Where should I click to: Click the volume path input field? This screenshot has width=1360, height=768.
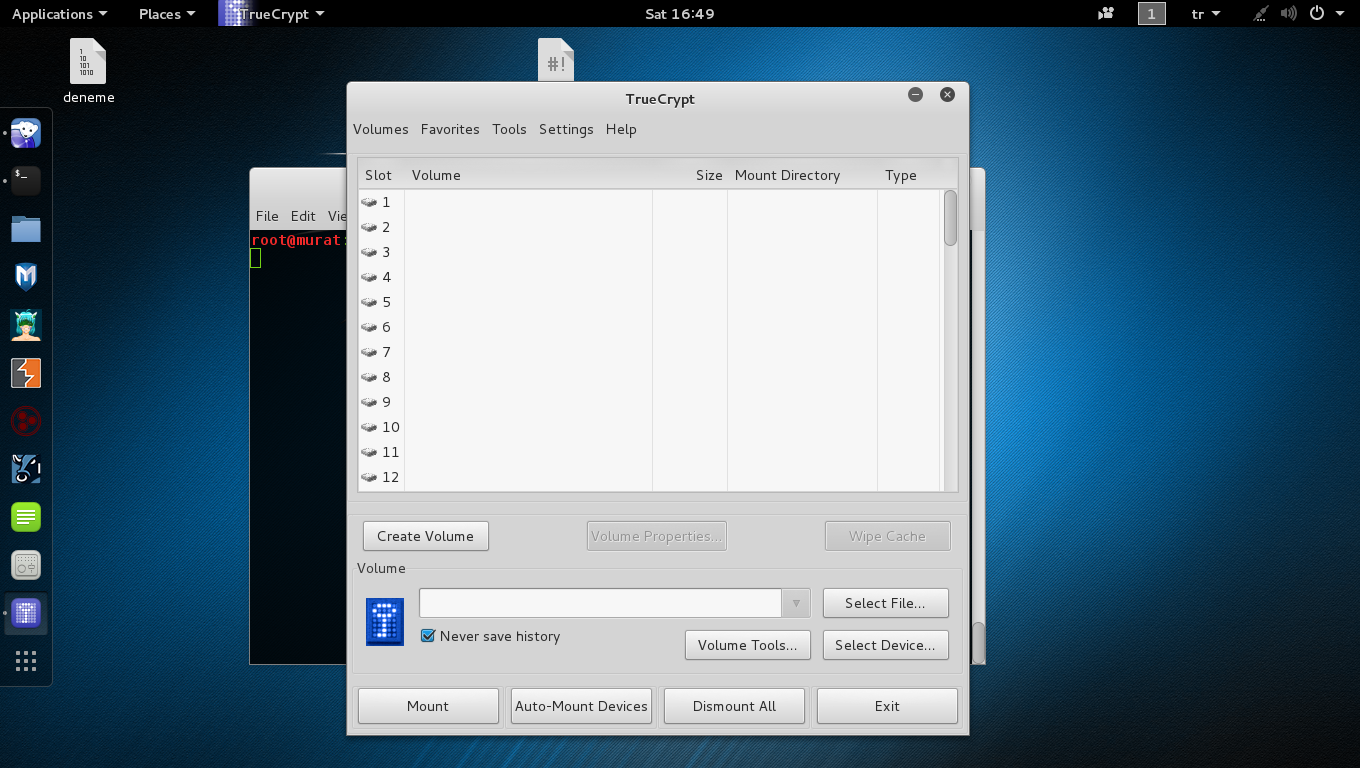[x=600, y=603]
